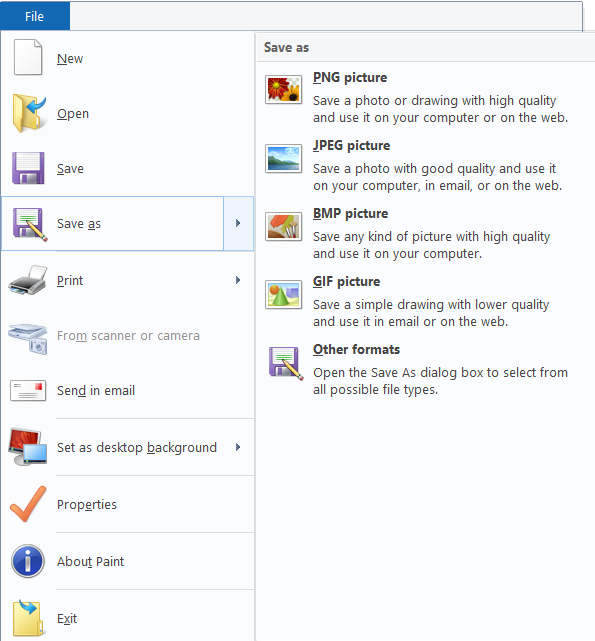Image resolution: width=595 pixels, height=641 pixels.
Task: Choose Send in email
Action: coord(127,390)
